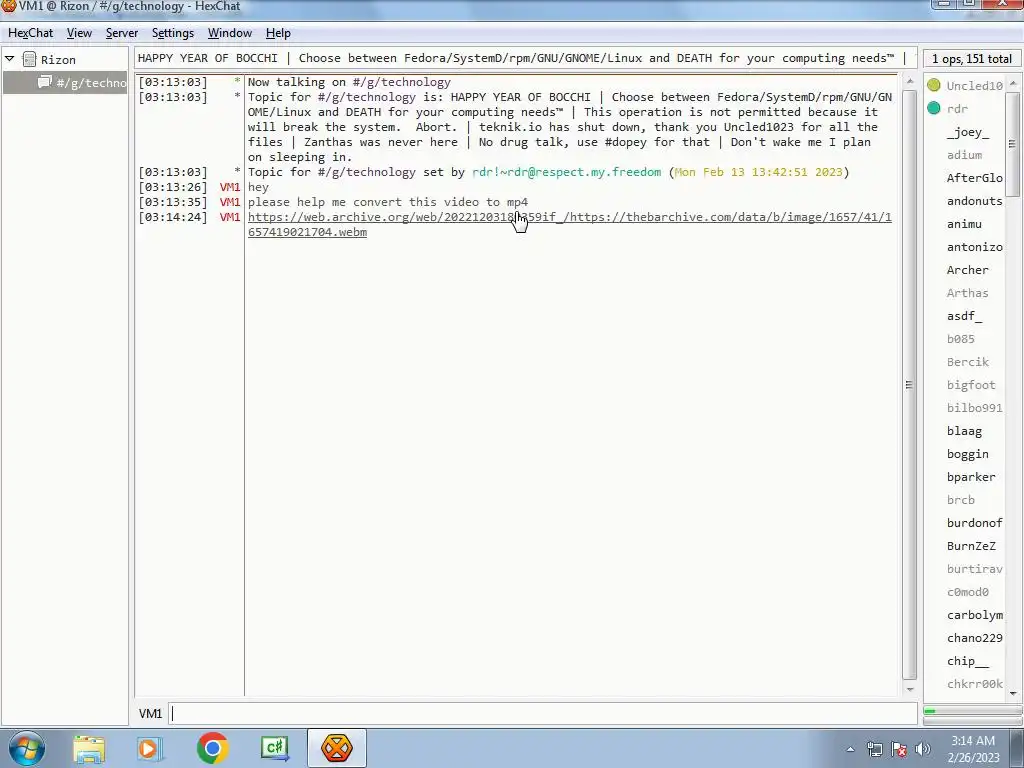Click the volume speaker tray icon
This screenshot has width=1024, height=768.
923,749
